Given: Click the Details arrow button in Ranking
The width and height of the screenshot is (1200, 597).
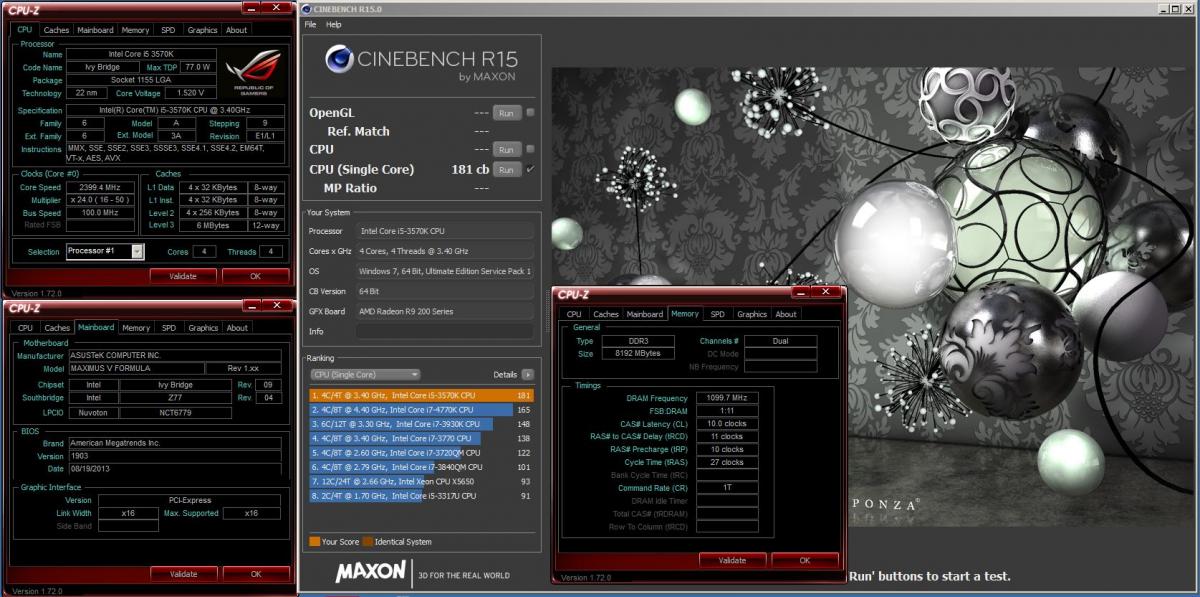Looking at the screenshot, I should click(x=528, y=374).
